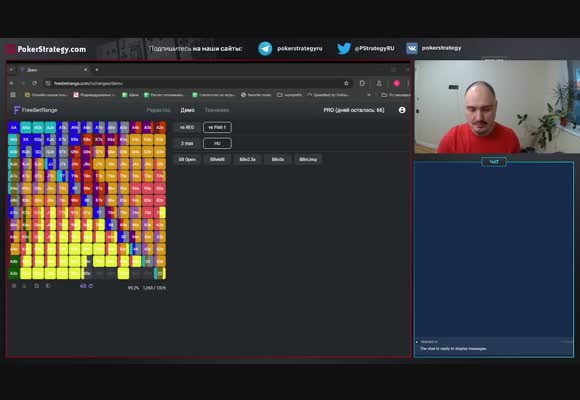Open the Редактор tab
The width and height of the screenshot is (580, 400).
[x=158, y=110]
